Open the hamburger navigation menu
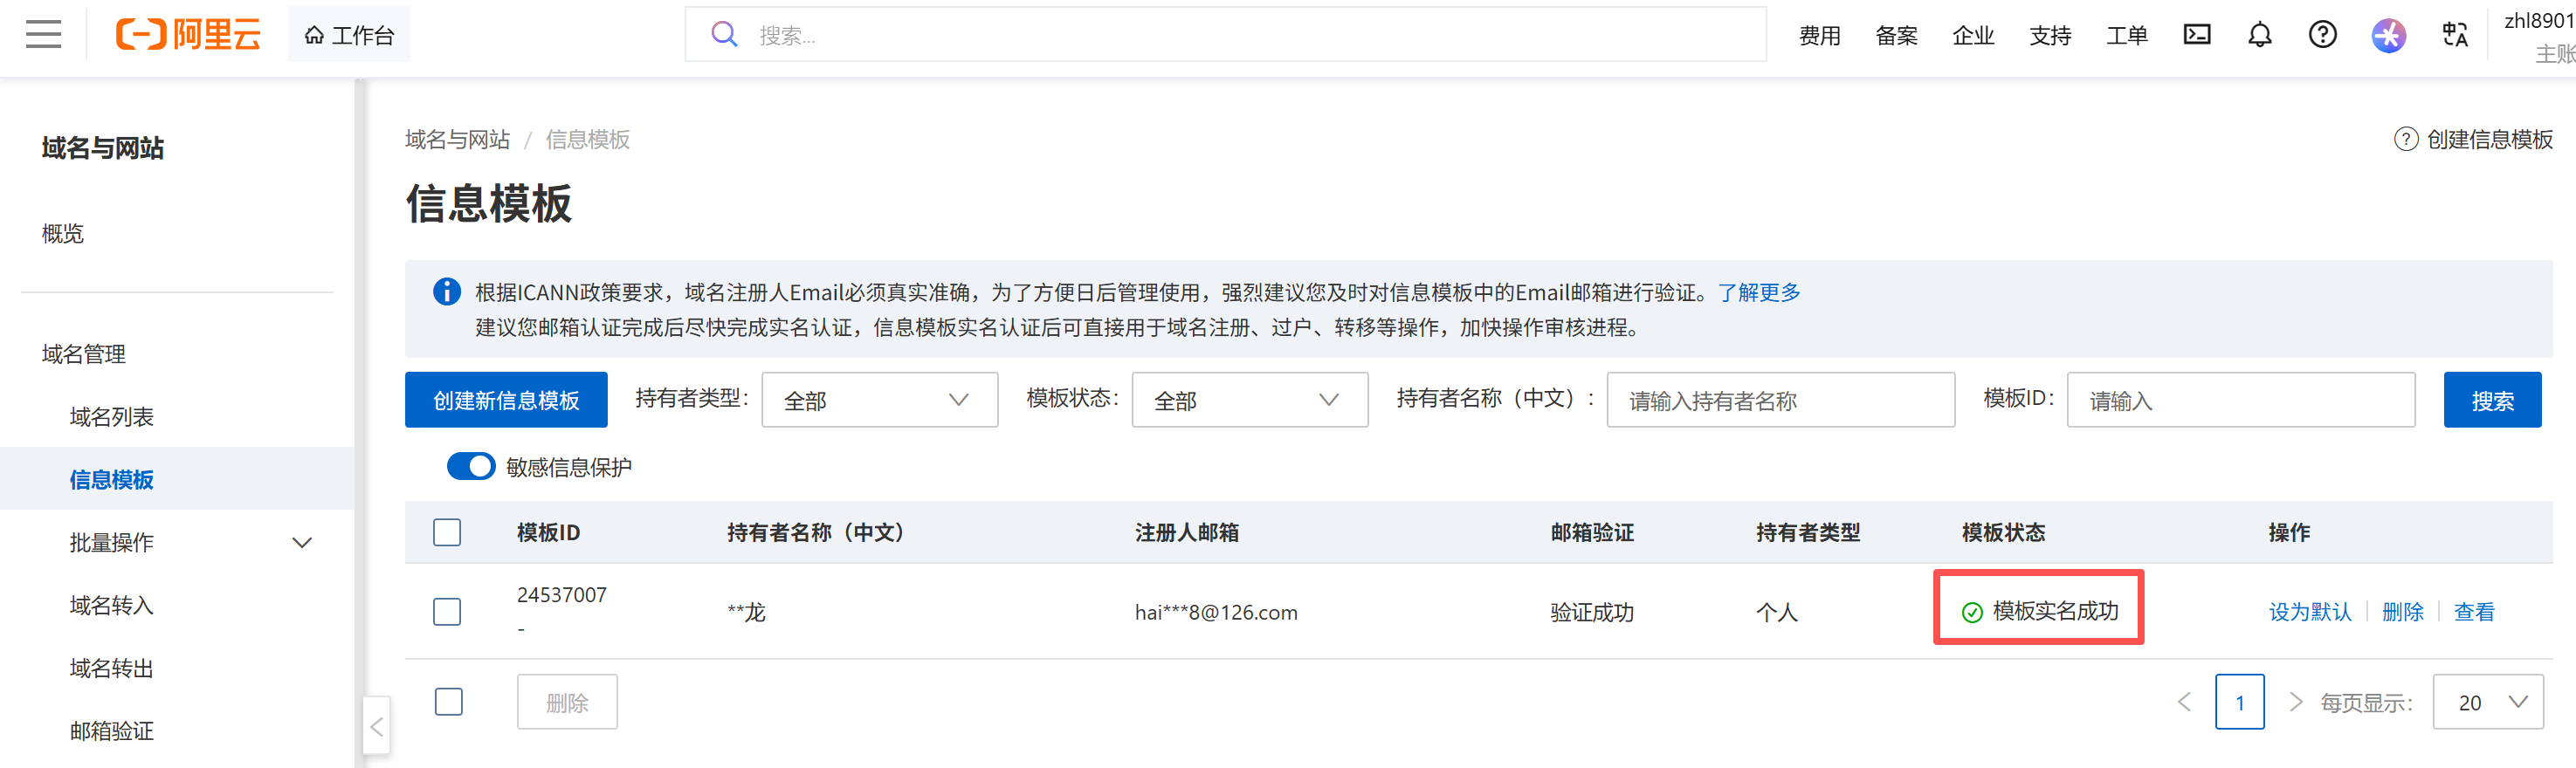This screenshot has height=768, width=2576. 43,35
